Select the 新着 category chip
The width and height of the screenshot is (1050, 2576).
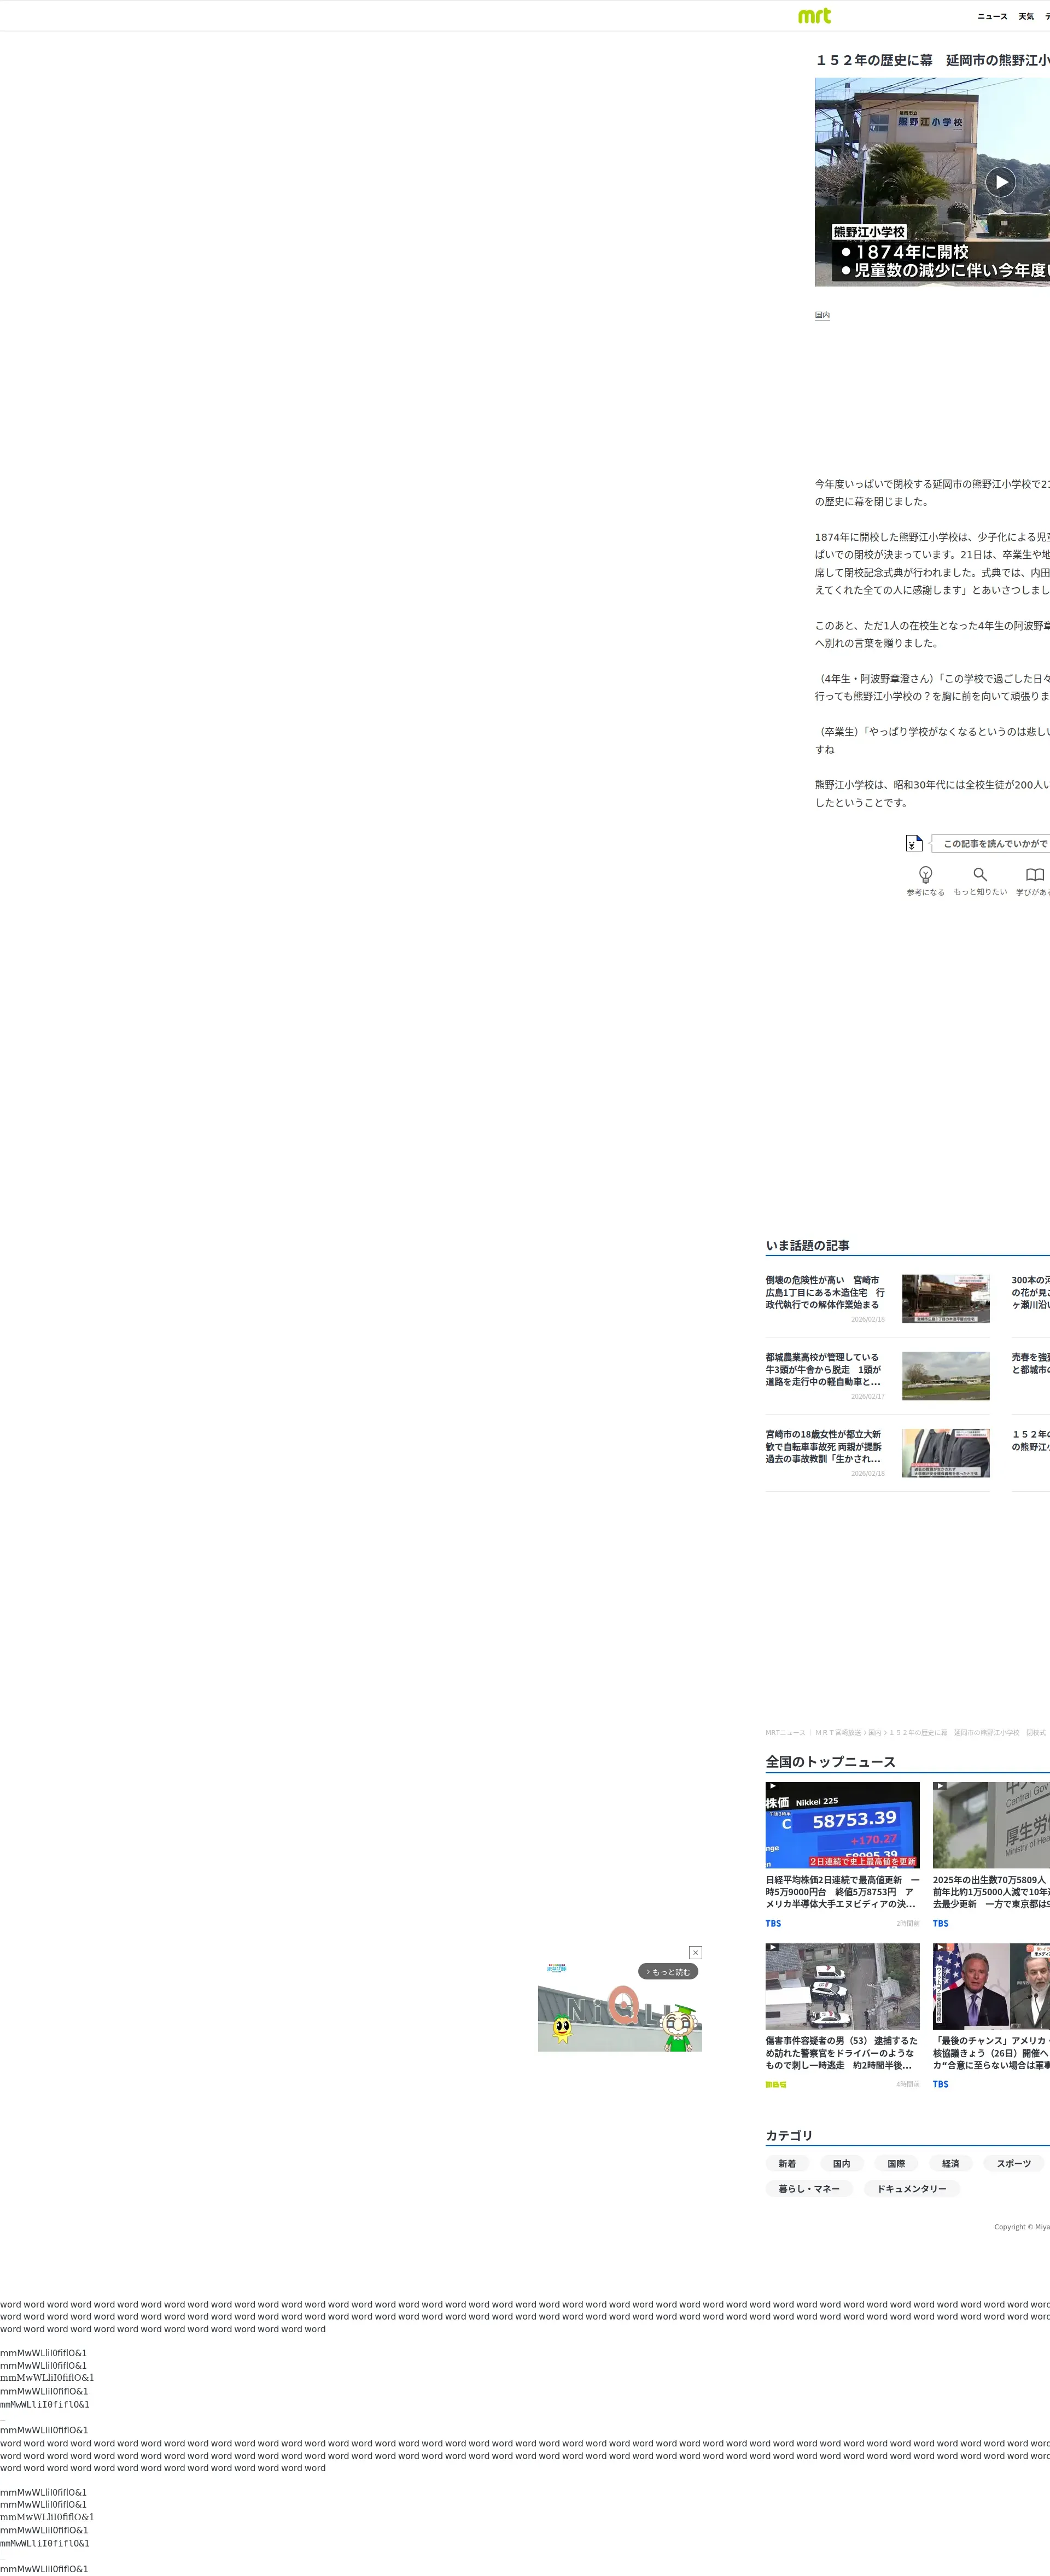787,2163
